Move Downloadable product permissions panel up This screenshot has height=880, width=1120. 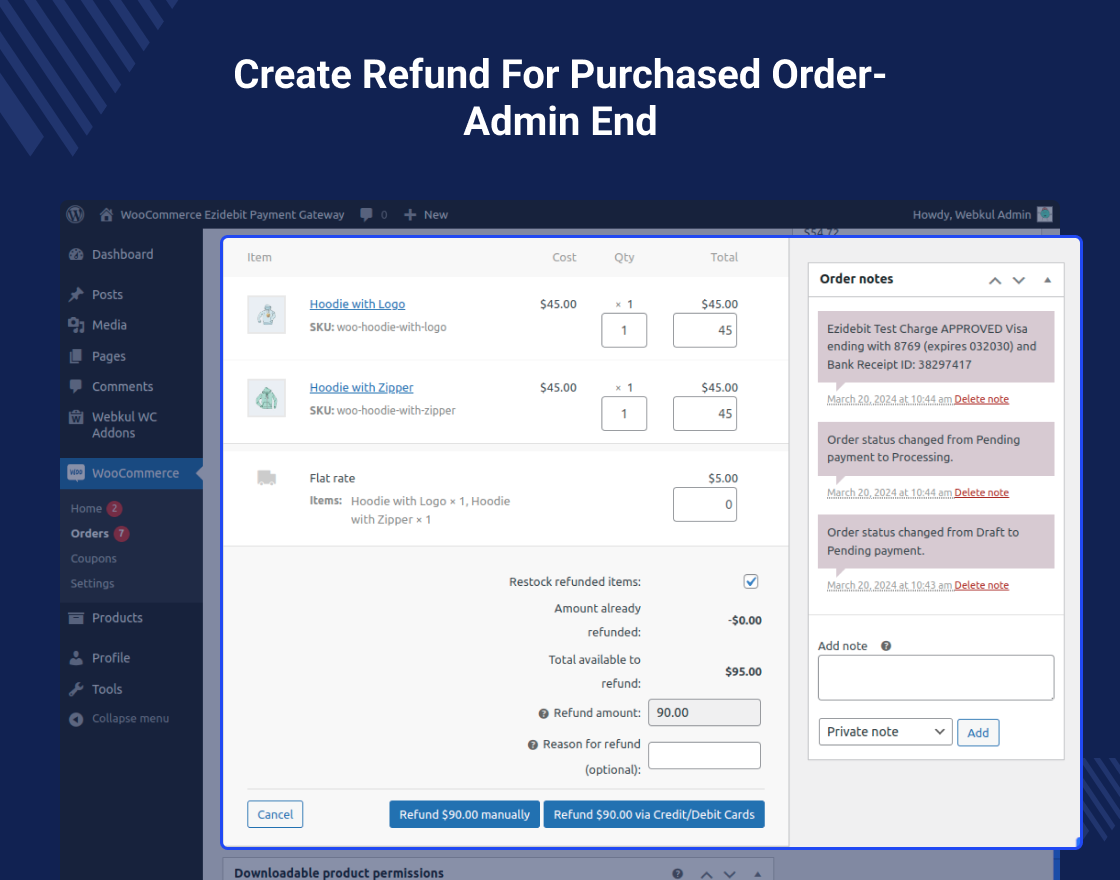click(x=706, y=874)
